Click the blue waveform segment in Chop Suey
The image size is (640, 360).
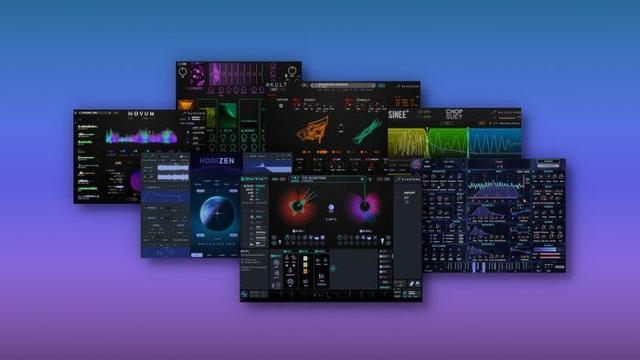[495, 142]
